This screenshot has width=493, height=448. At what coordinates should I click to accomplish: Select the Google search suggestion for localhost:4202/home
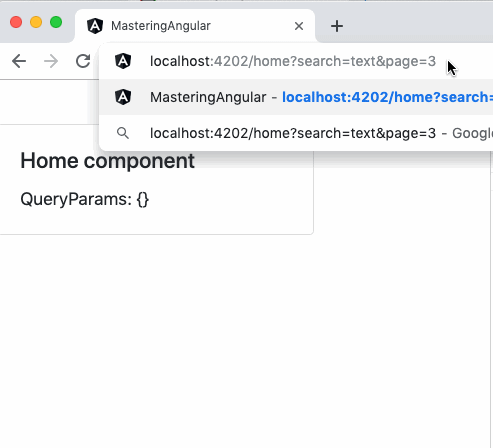click(x=296, y=133)
